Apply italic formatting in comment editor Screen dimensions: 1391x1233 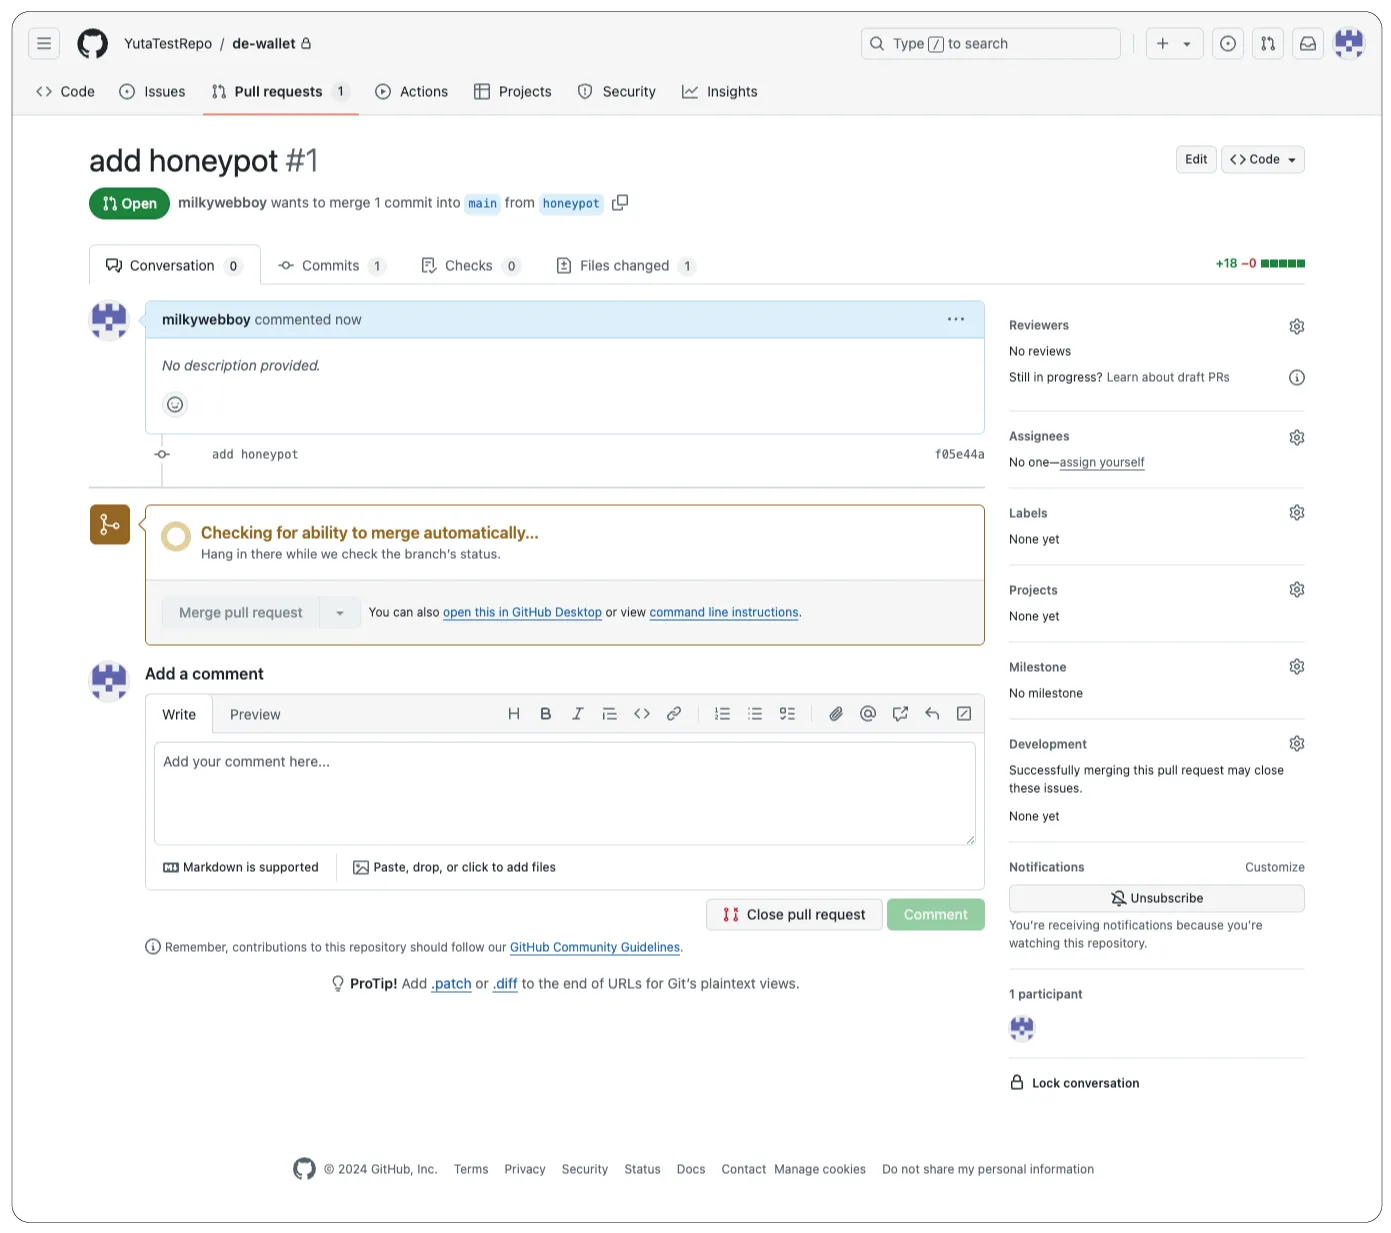[x=578, y=714]
